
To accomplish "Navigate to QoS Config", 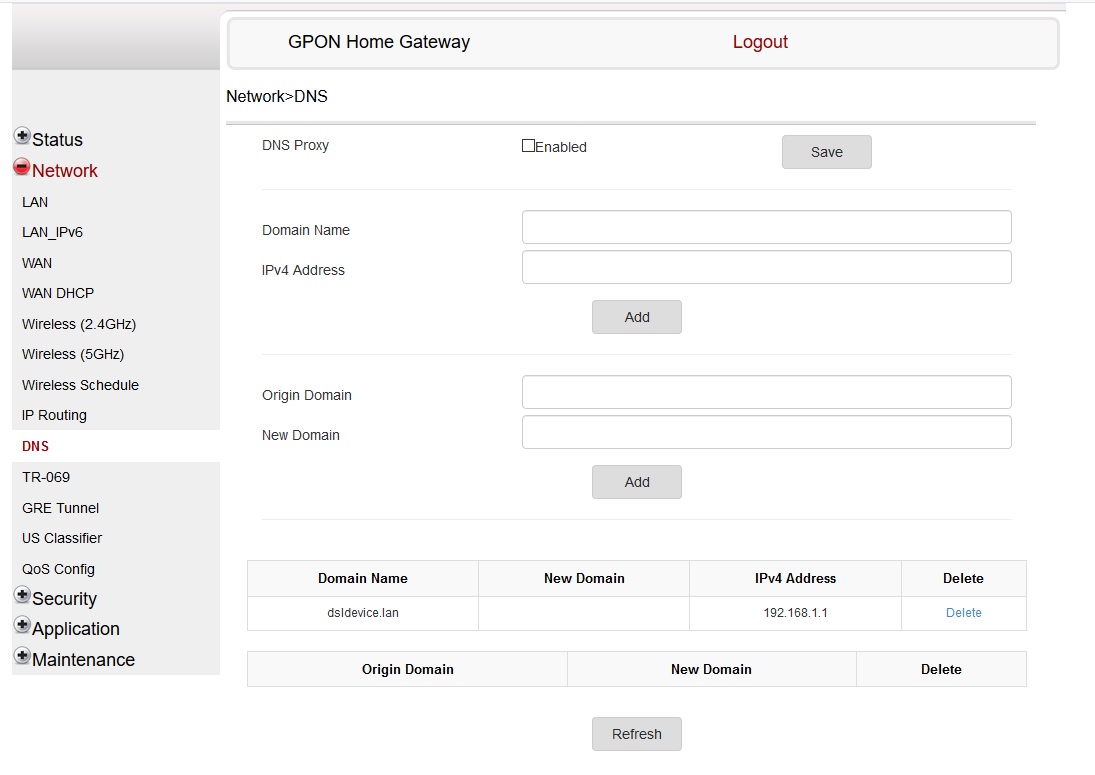I will tap(58, 569).
